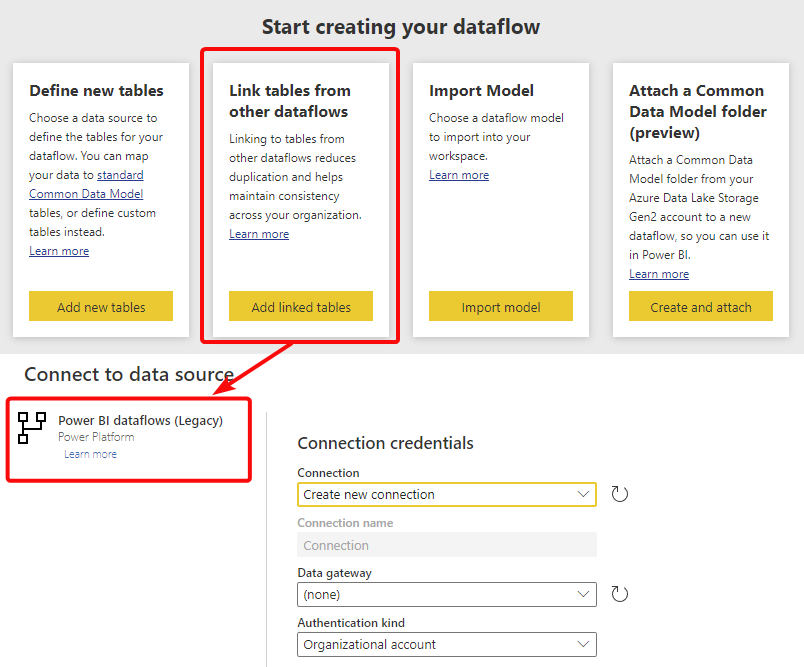Click the Create and attach button
The width and height of the screenshot is (804, 667).
pos(701,307)
